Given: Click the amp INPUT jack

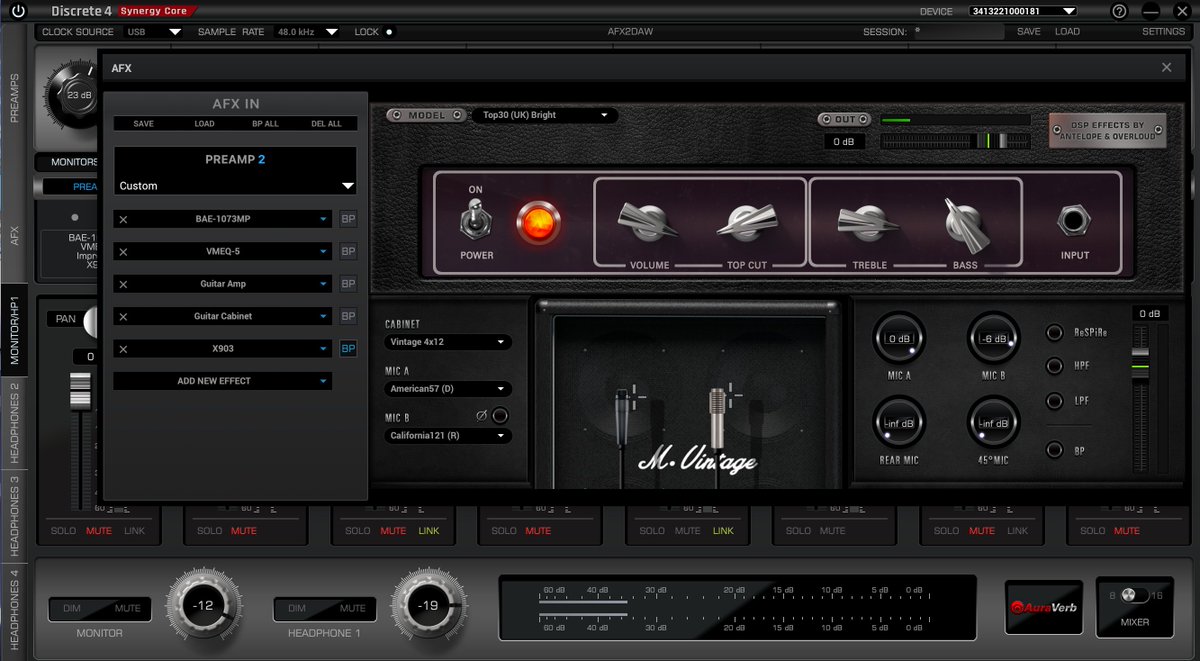Looking at the screenshot, I should (1076, 220).
